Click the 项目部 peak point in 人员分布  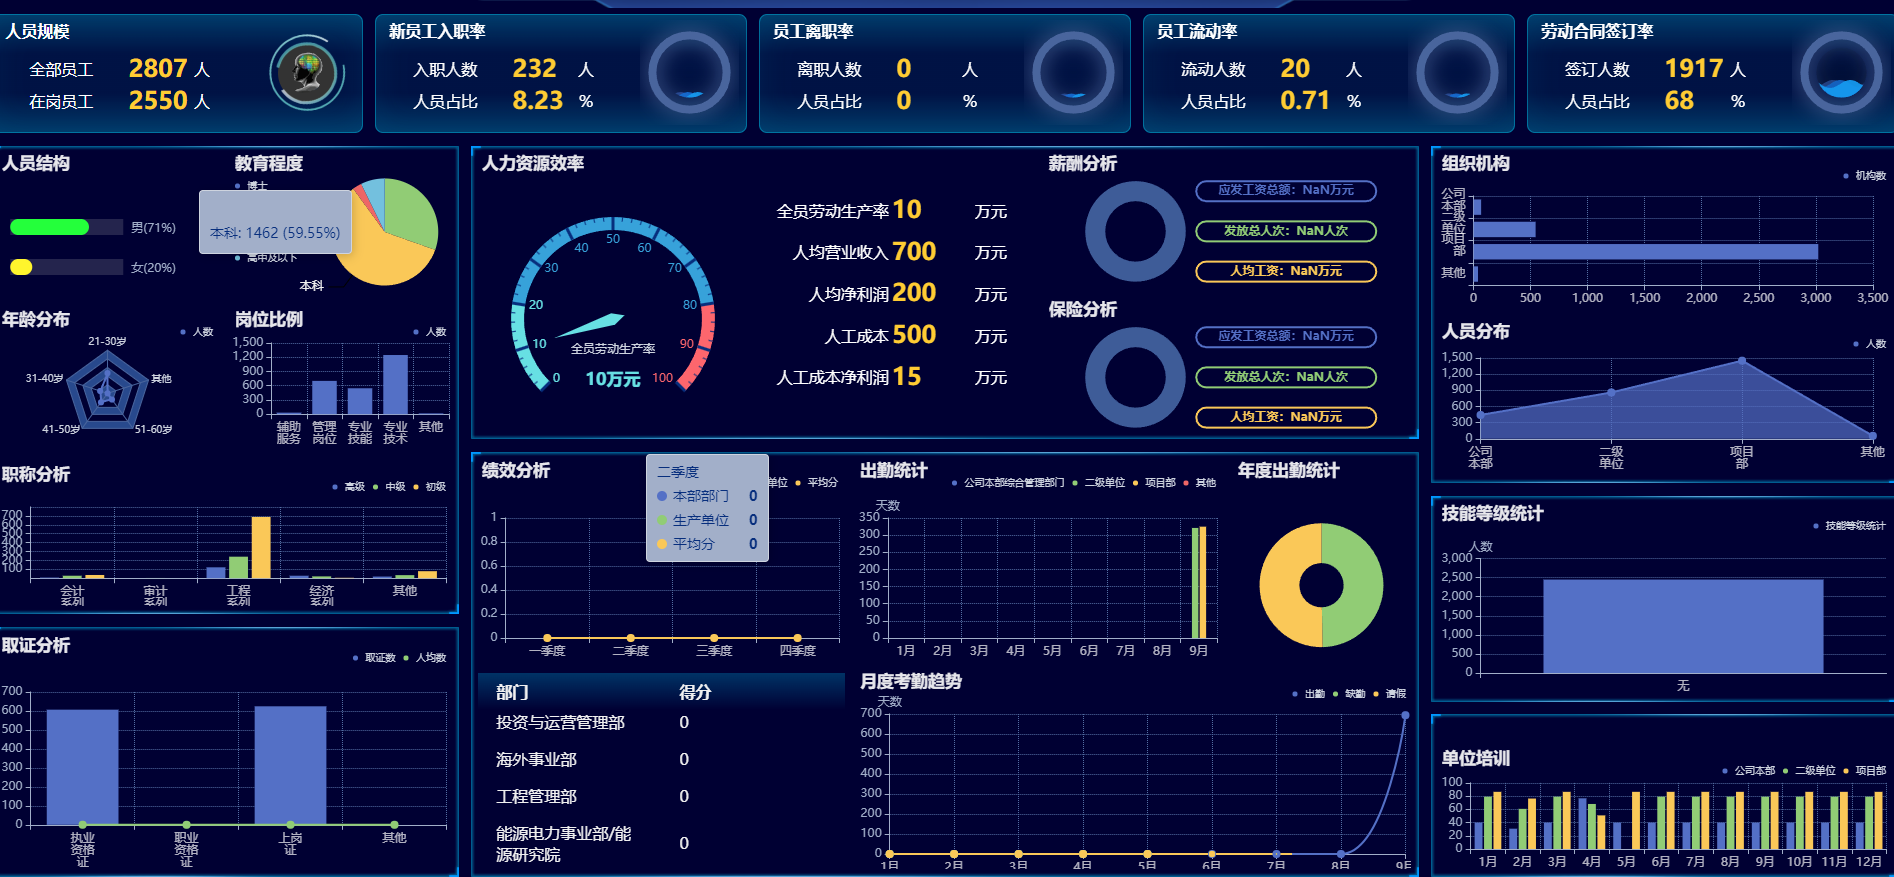pos(1742,361)
